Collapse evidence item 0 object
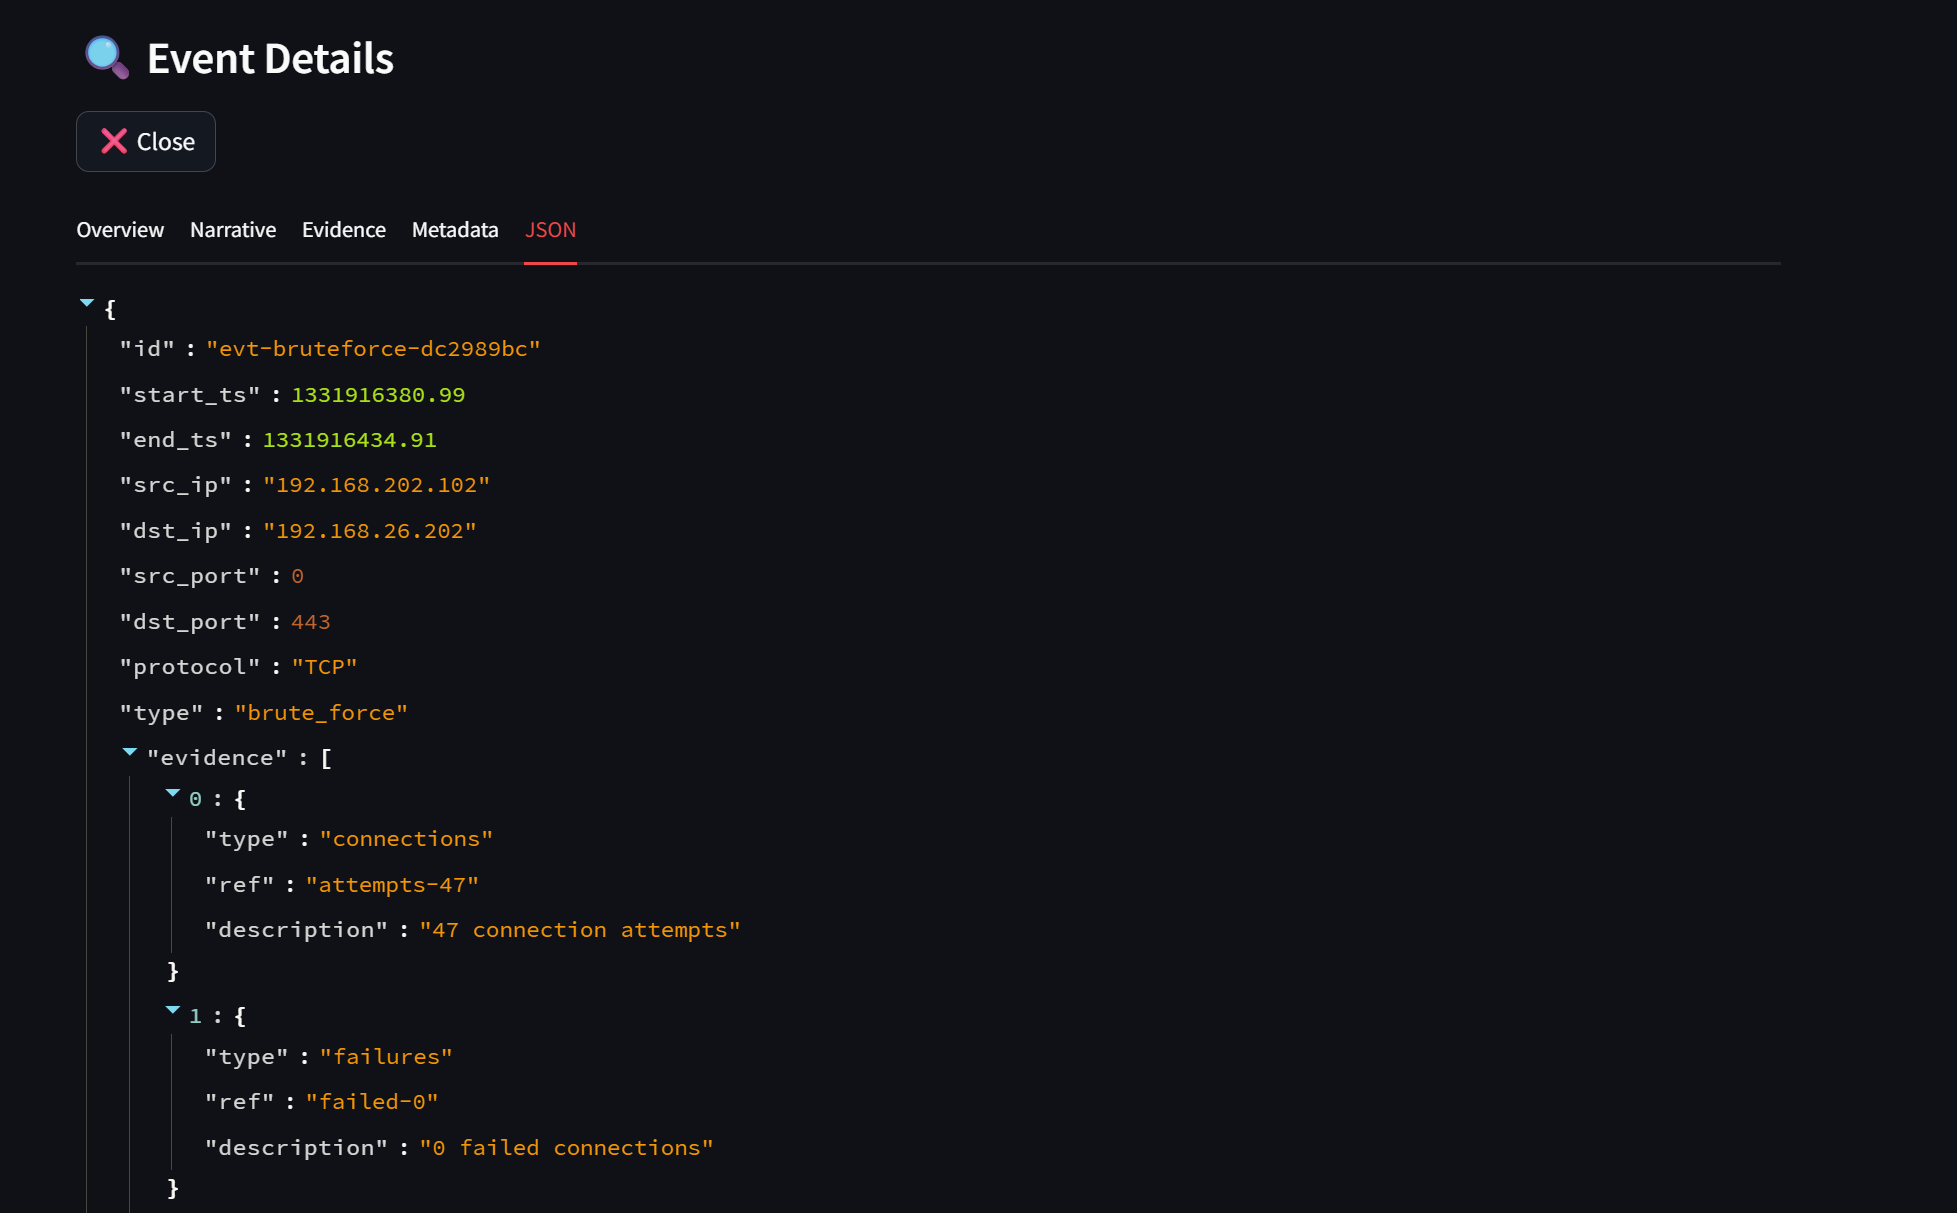This screenshot has width=1957, height=1213. 173,793
